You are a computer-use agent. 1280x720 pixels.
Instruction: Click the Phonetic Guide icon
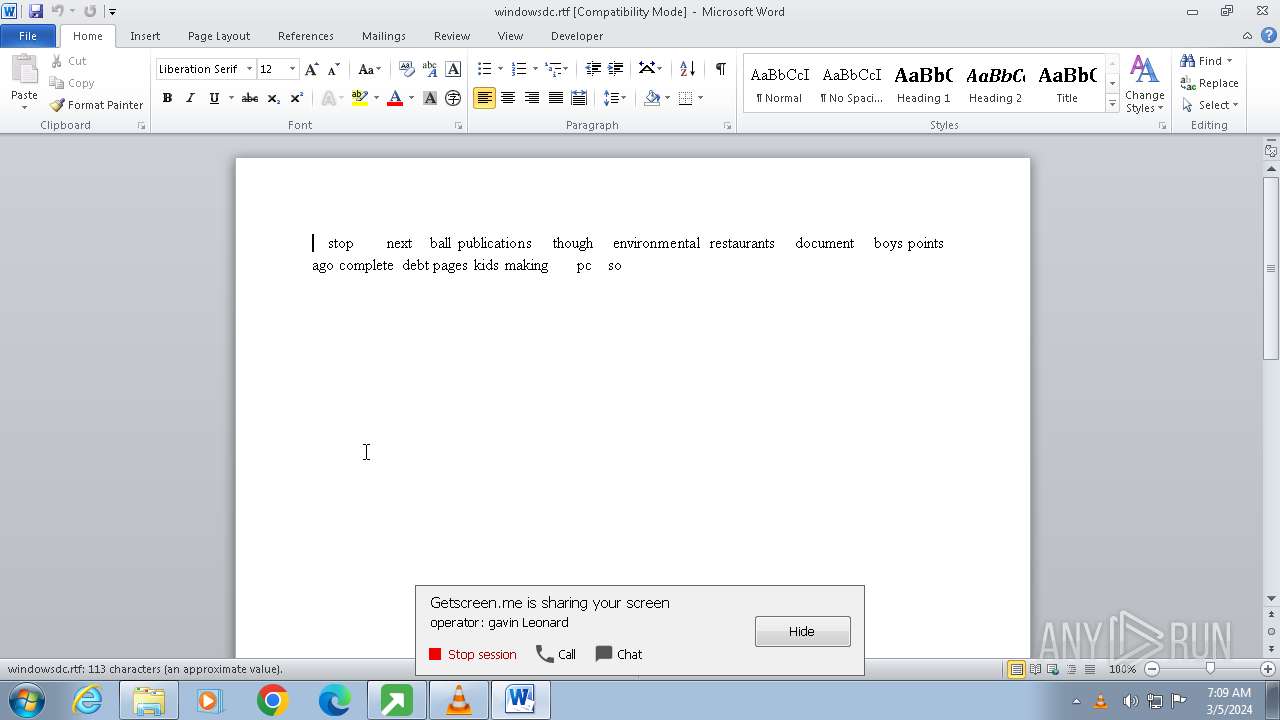430,69
